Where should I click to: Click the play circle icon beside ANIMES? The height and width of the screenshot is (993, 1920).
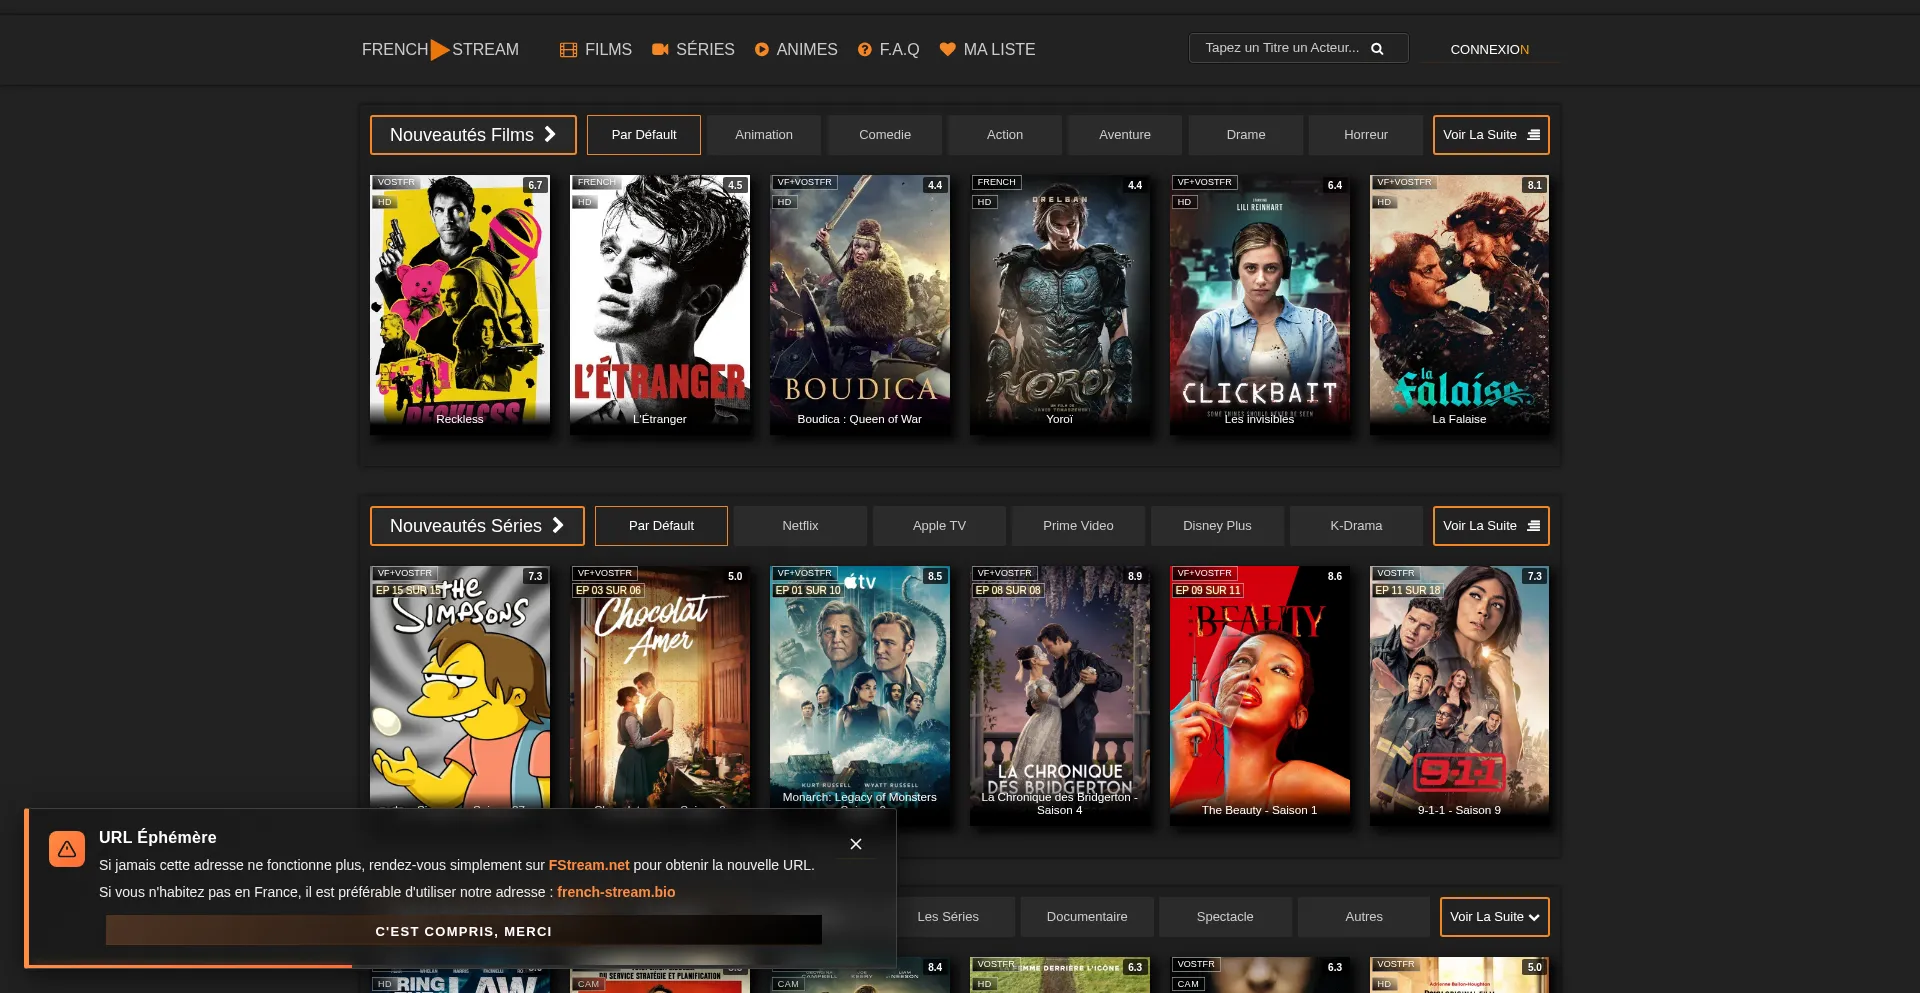click(762, 49)
